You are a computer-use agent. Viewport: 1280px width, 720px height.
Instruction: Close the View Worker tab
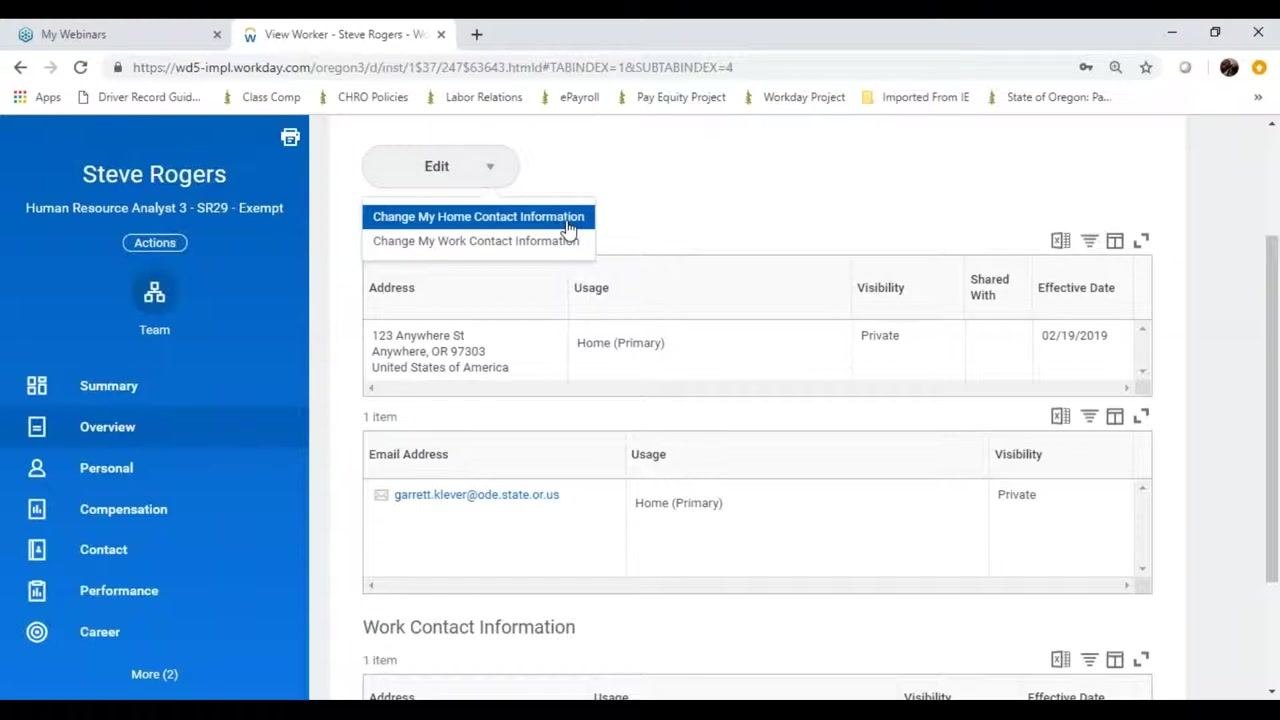pos(441,34)
